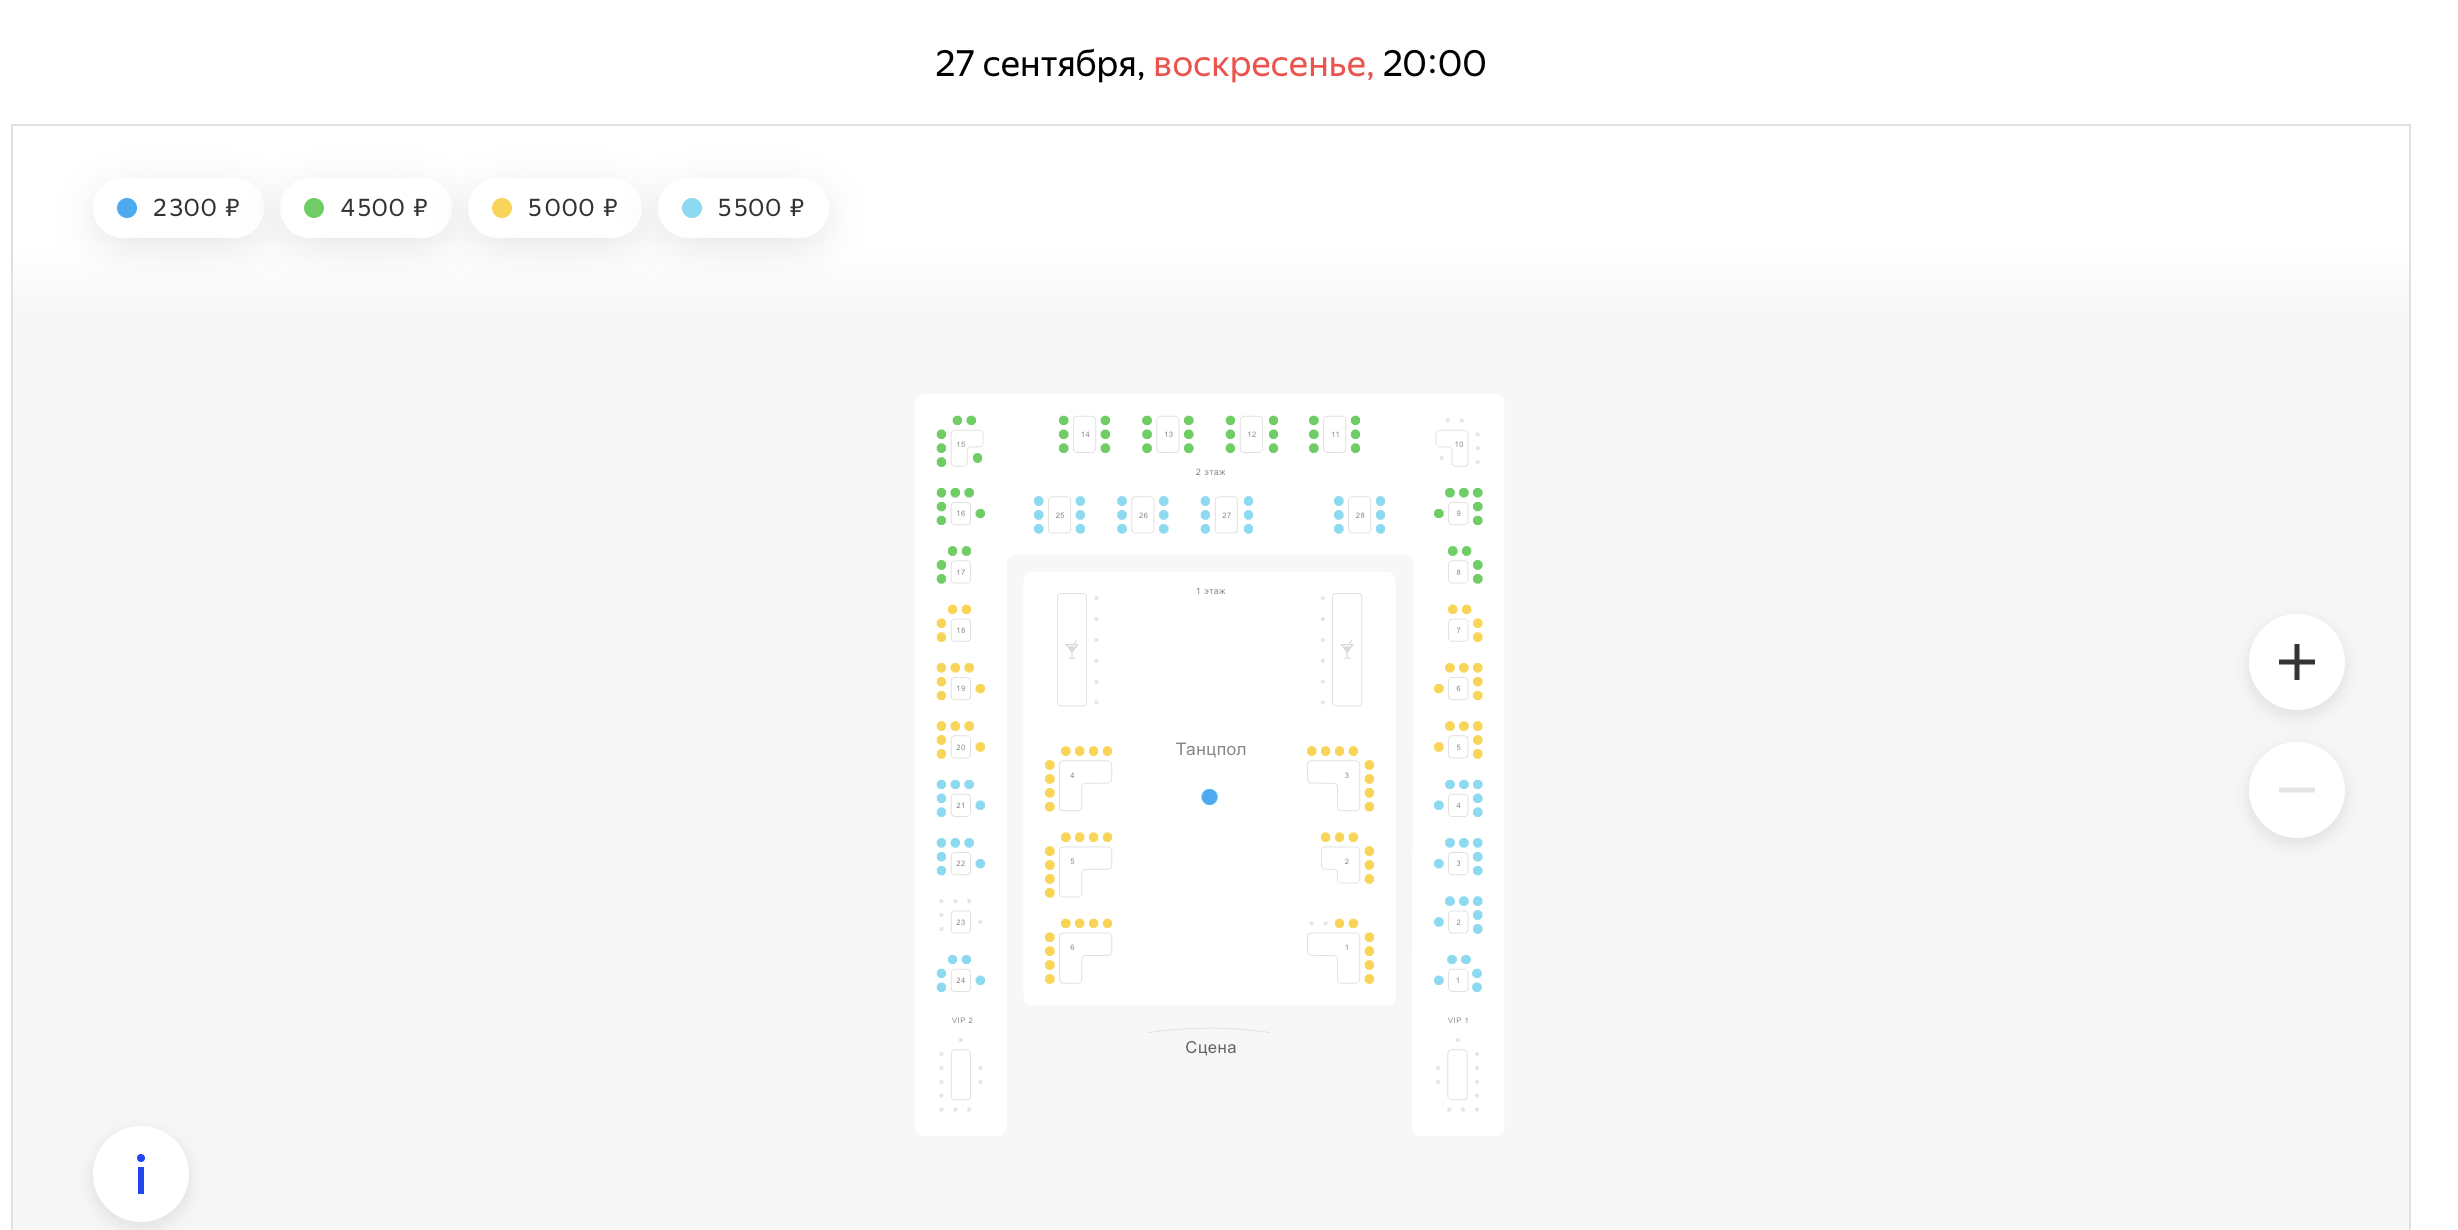Click the yellow dot in 5000 ₽ legend
2458x1230 pixels.
pos(502,208)
